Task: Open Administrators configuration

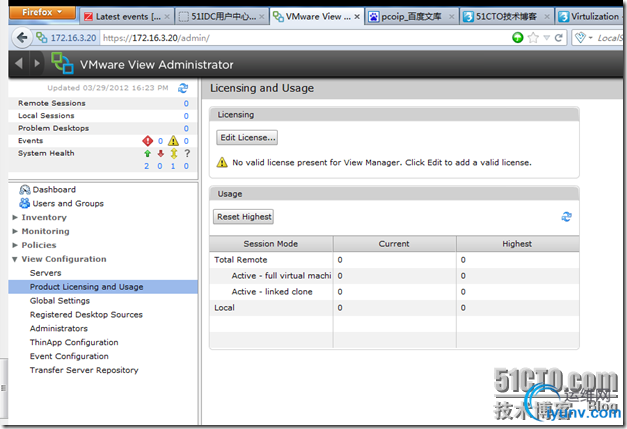Action: [59, 329]
